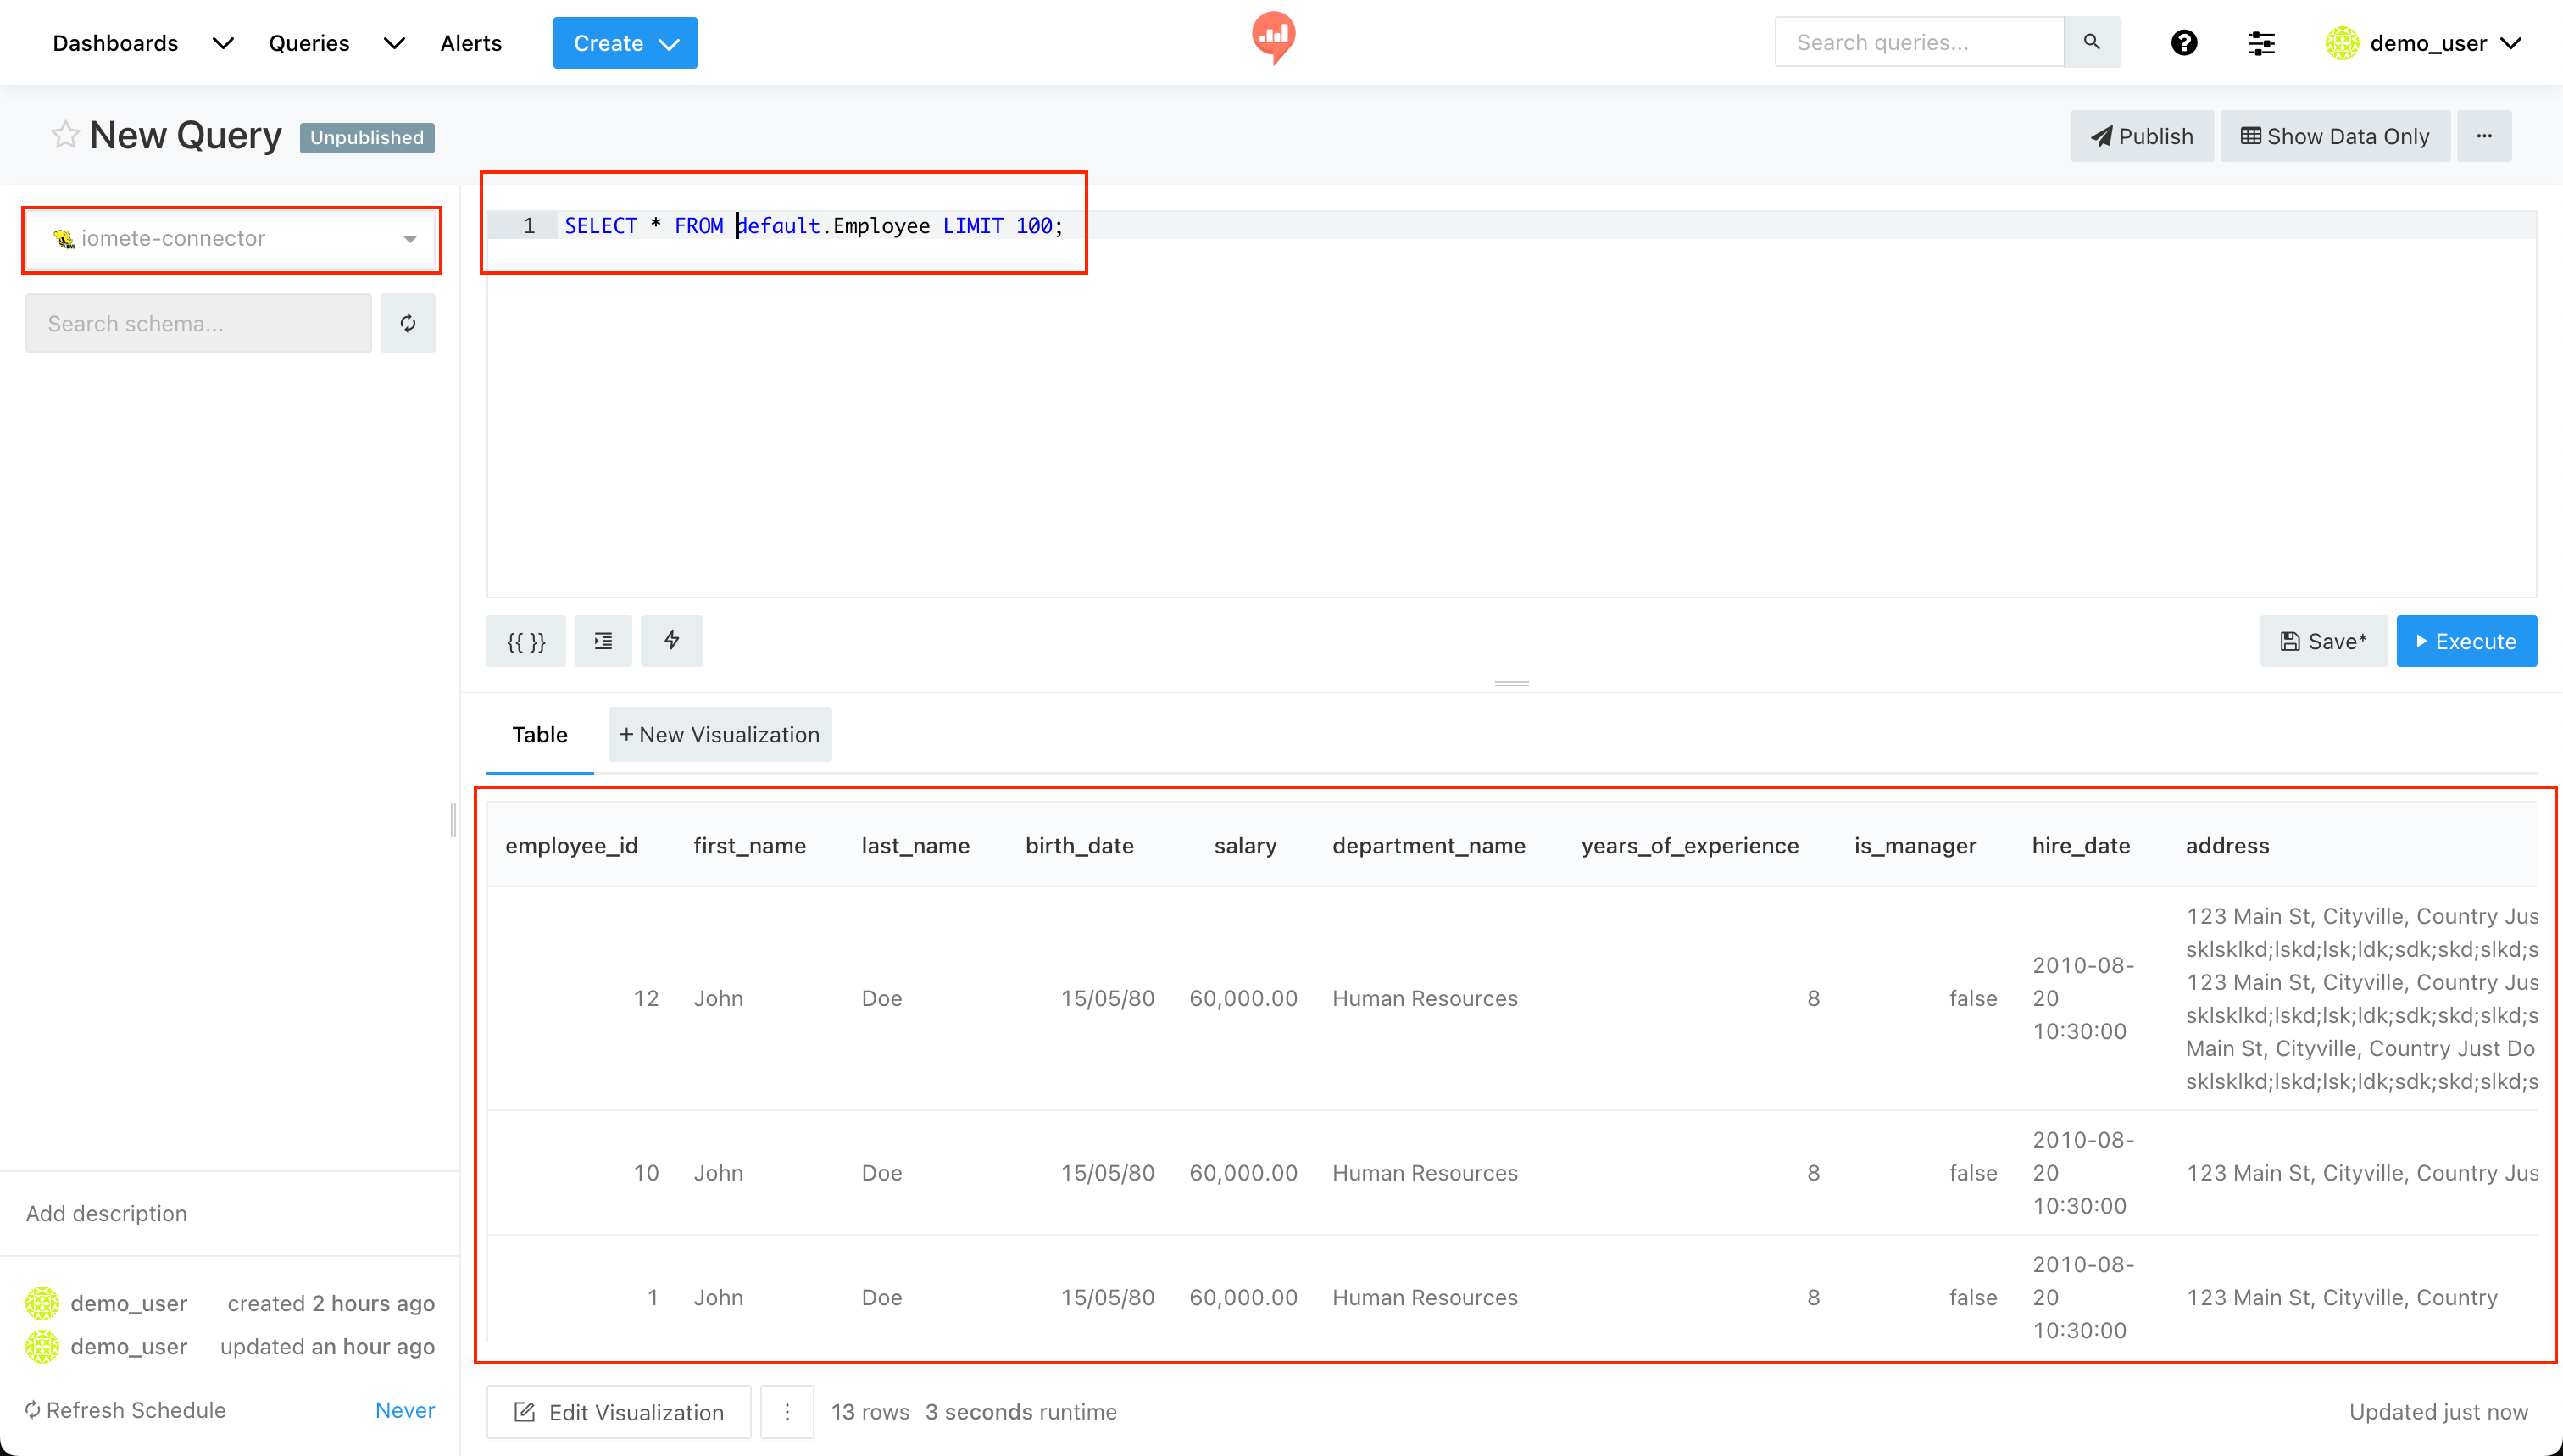Click the New Query title to rename
Screen dimensions: 2563x1456
(x=186, y=135)
